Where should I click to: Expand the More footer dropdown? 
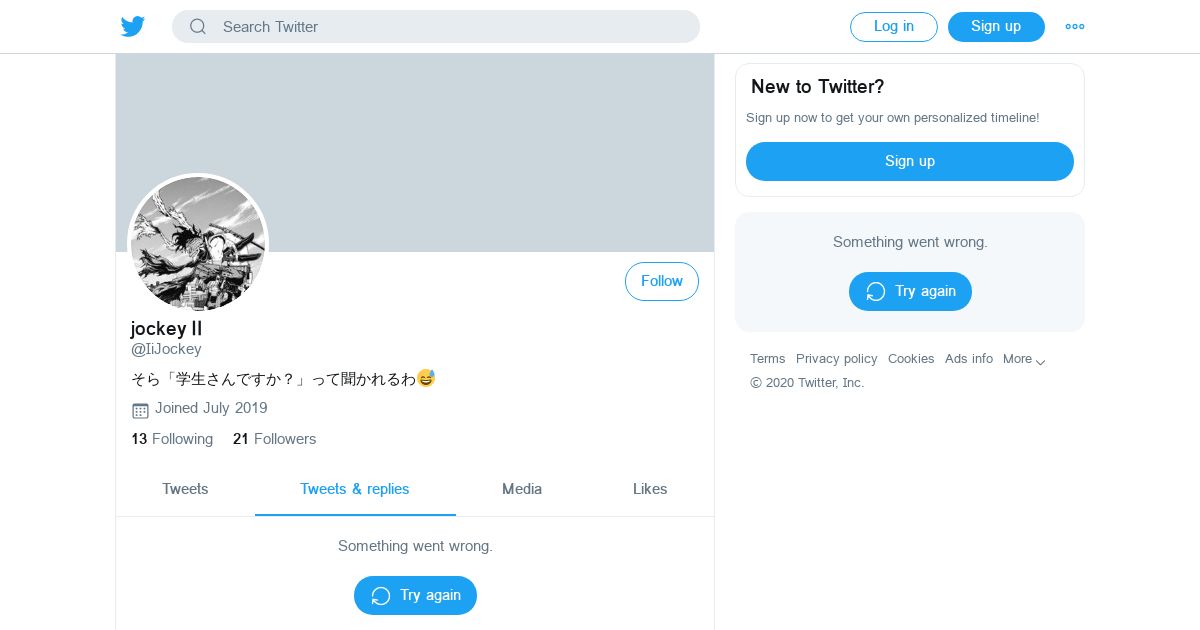click(1024, 359)
